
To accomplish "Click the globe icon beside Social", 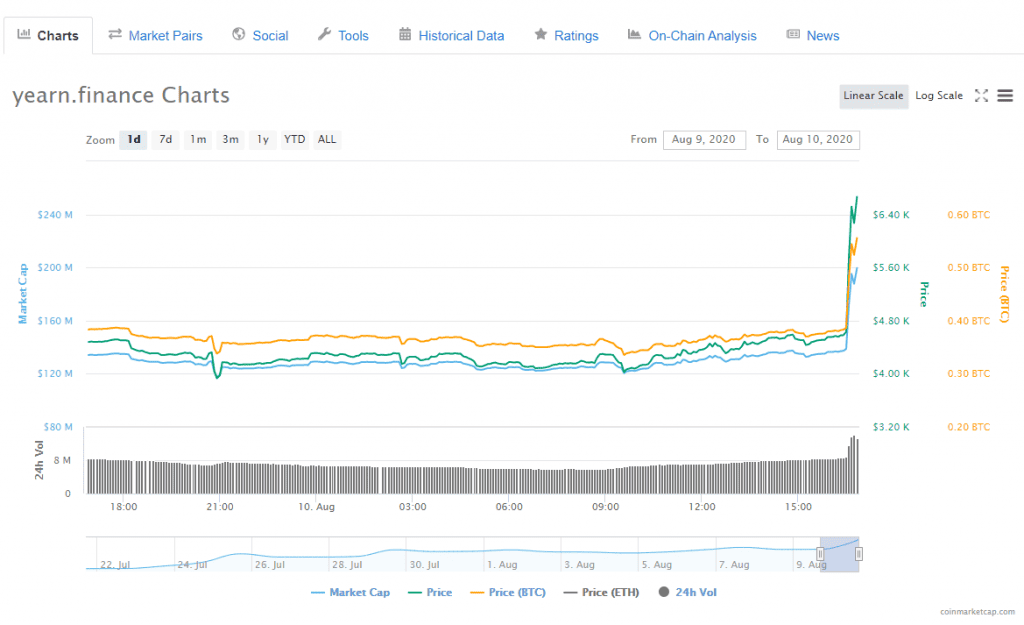I will point(238,34).
